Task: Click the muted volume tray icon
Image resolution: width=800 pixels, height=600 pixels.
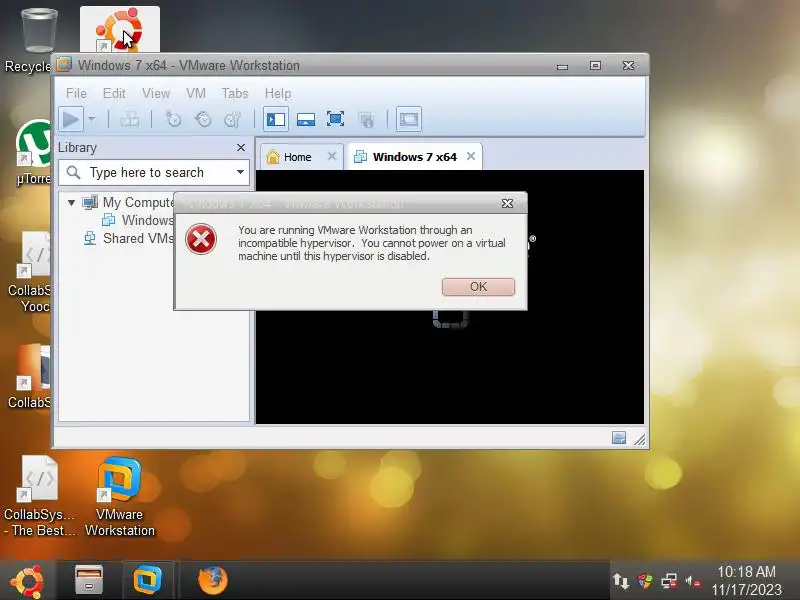Action: coord(692,581)
